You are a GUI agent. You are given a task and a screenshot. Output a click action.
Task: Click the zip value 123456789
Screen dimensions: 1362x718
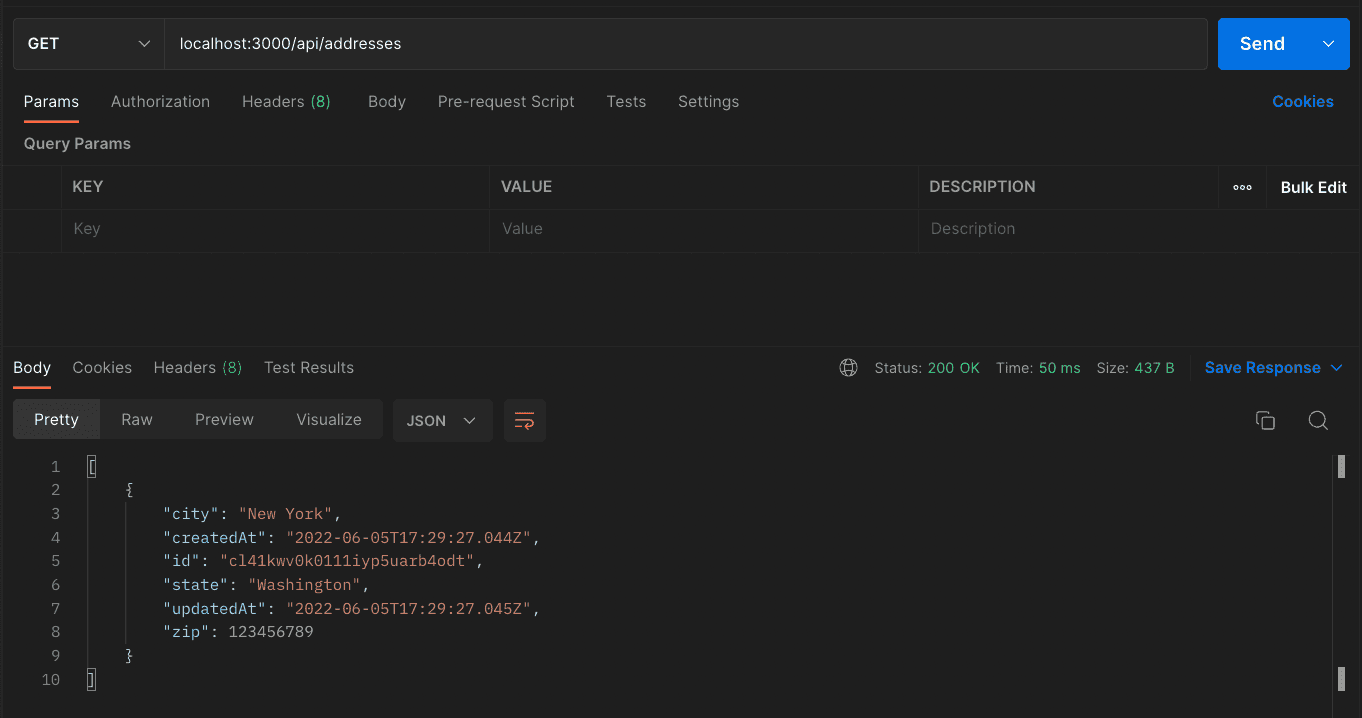coord(271,632)
